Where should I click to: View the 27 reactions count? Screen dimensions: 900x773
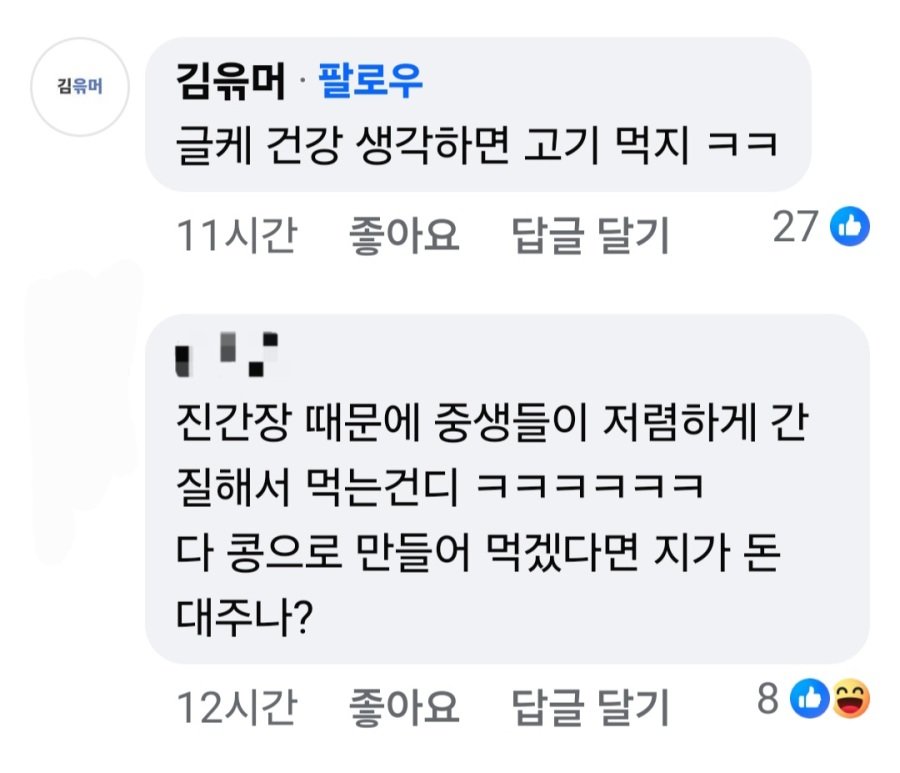click(795, 228)
